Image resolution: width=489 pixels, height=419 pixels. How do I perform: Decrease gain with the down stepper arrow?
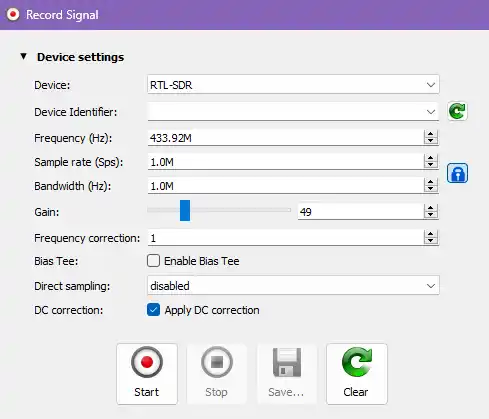coord(430,215)
